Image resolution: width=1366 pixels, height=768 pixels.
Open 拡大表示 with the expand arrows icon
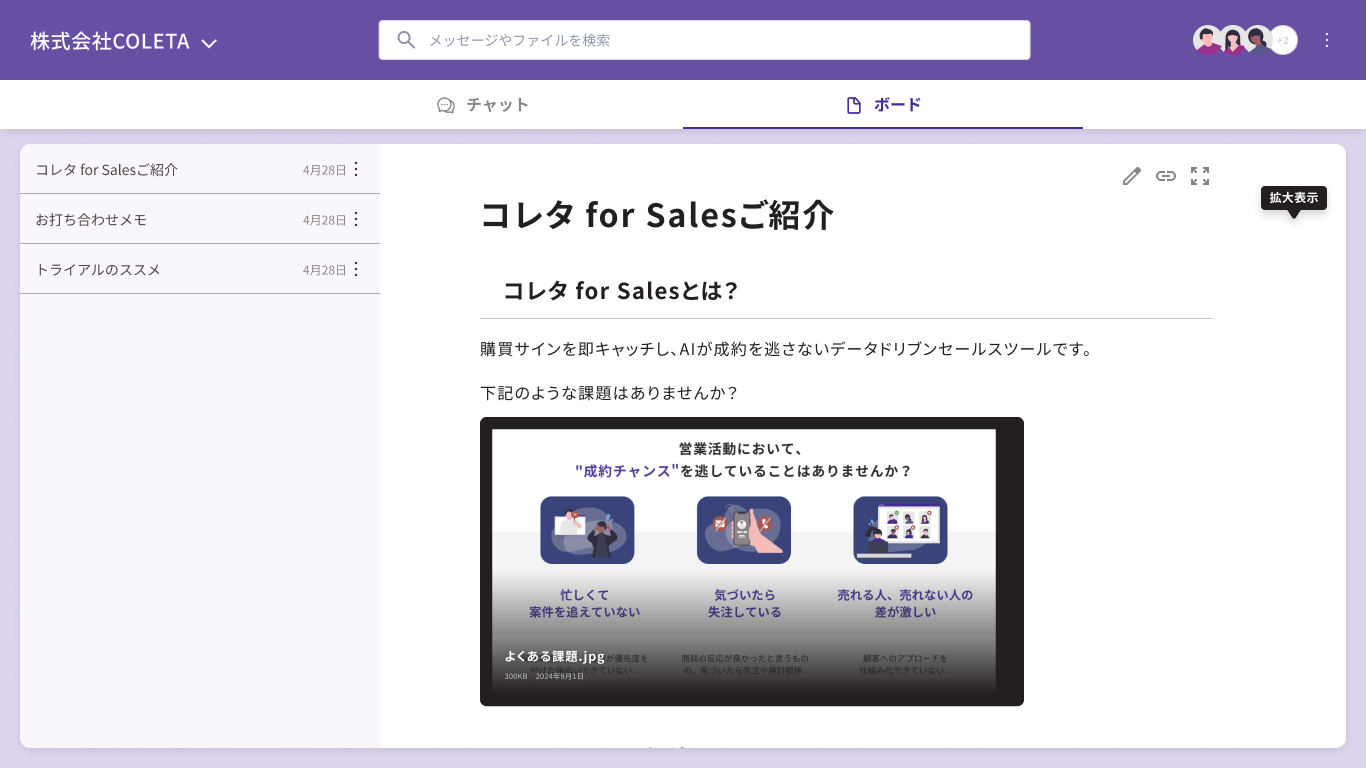(1199, 176)
